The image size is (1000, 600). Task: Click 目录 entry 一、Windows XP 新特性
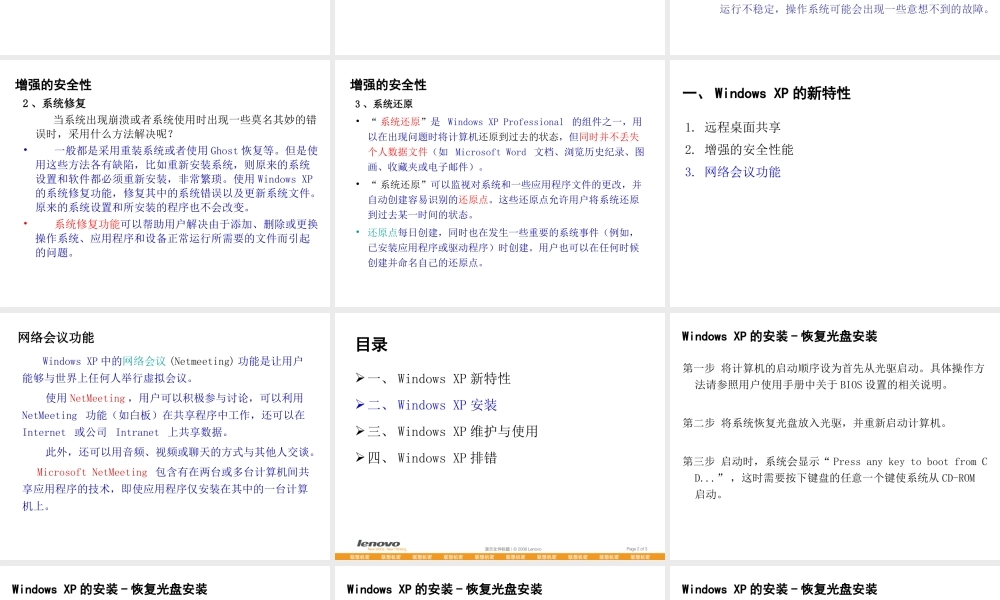434,378
